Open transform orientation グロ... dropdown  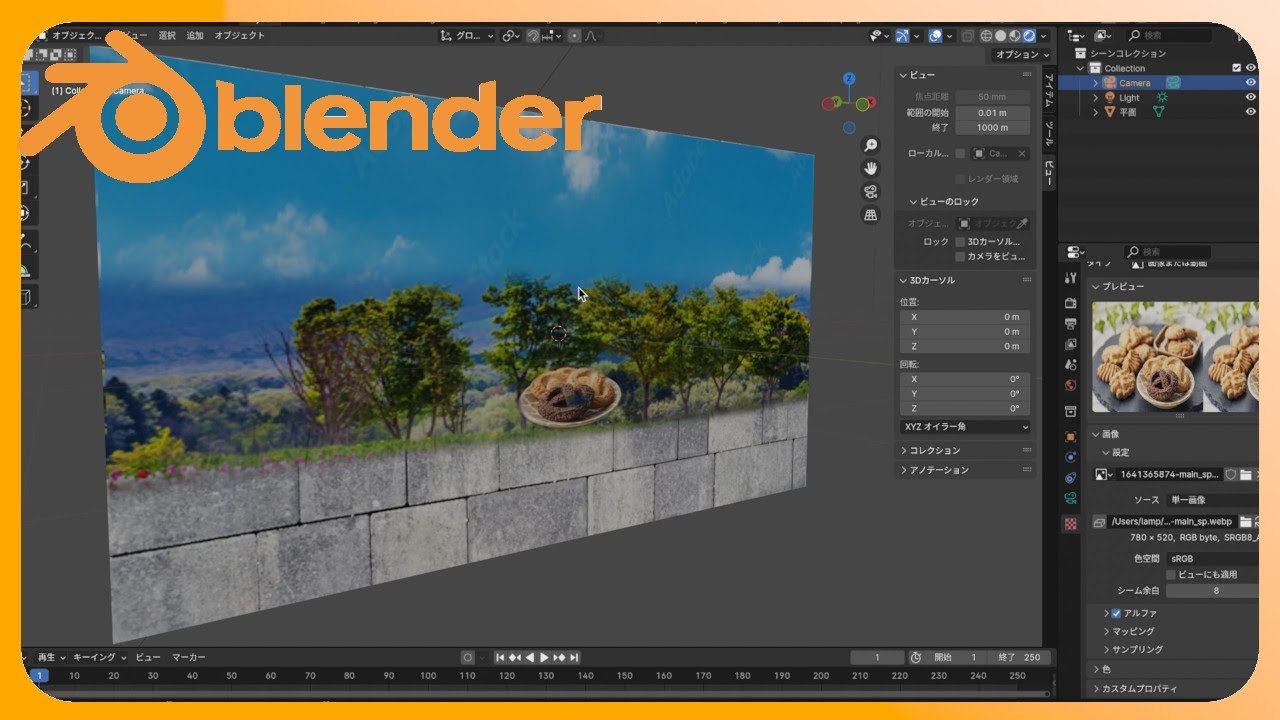tap(467, 36)
